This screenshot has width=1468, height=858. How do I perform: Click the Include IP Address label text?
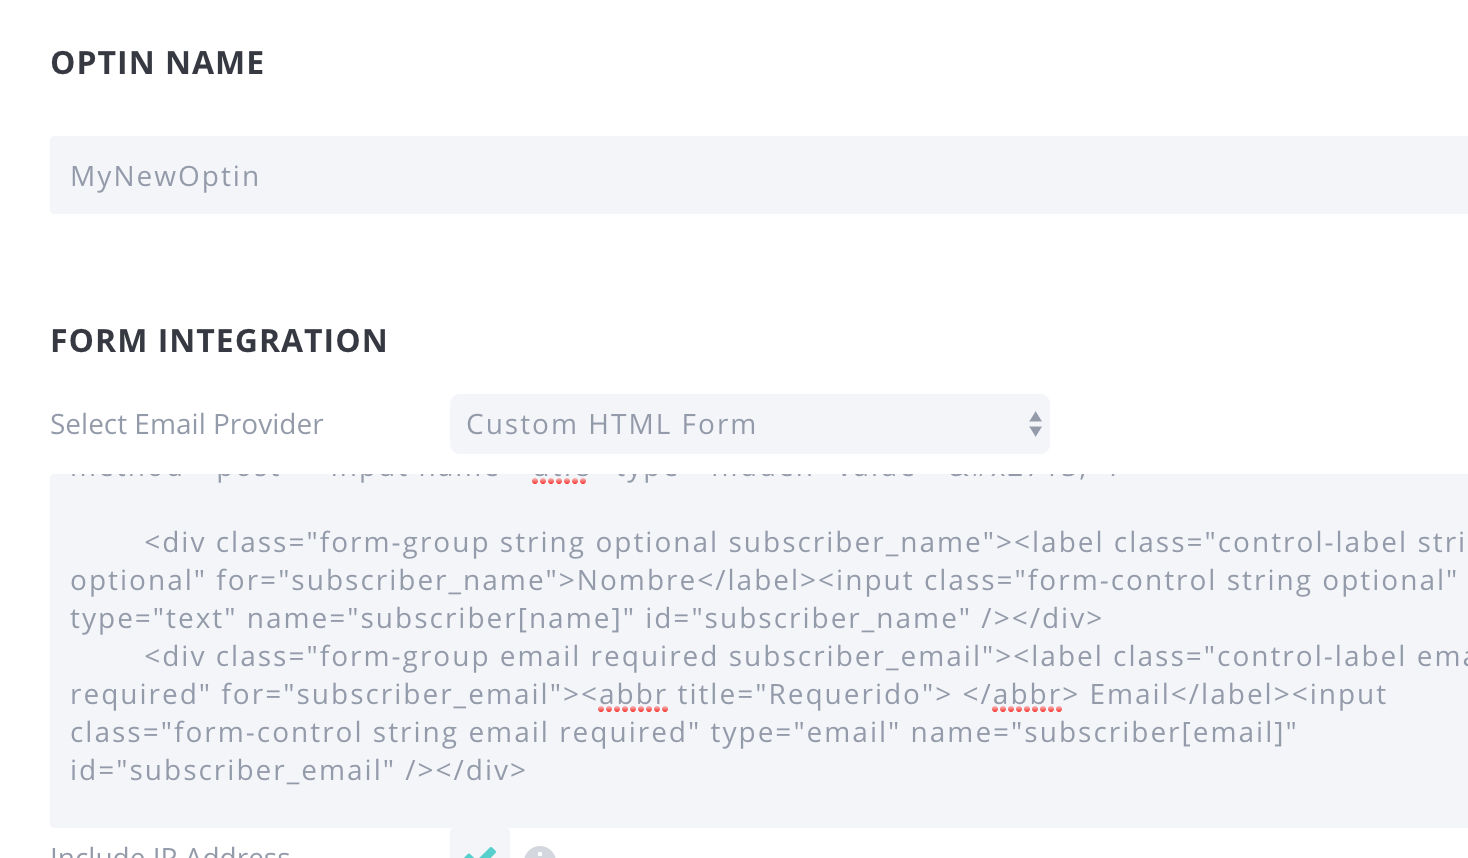[170, 851]
